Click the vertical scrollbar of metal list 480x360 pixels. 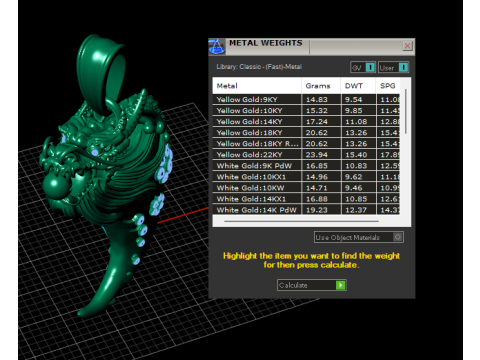pyautogui.click(x=405, y=112)
